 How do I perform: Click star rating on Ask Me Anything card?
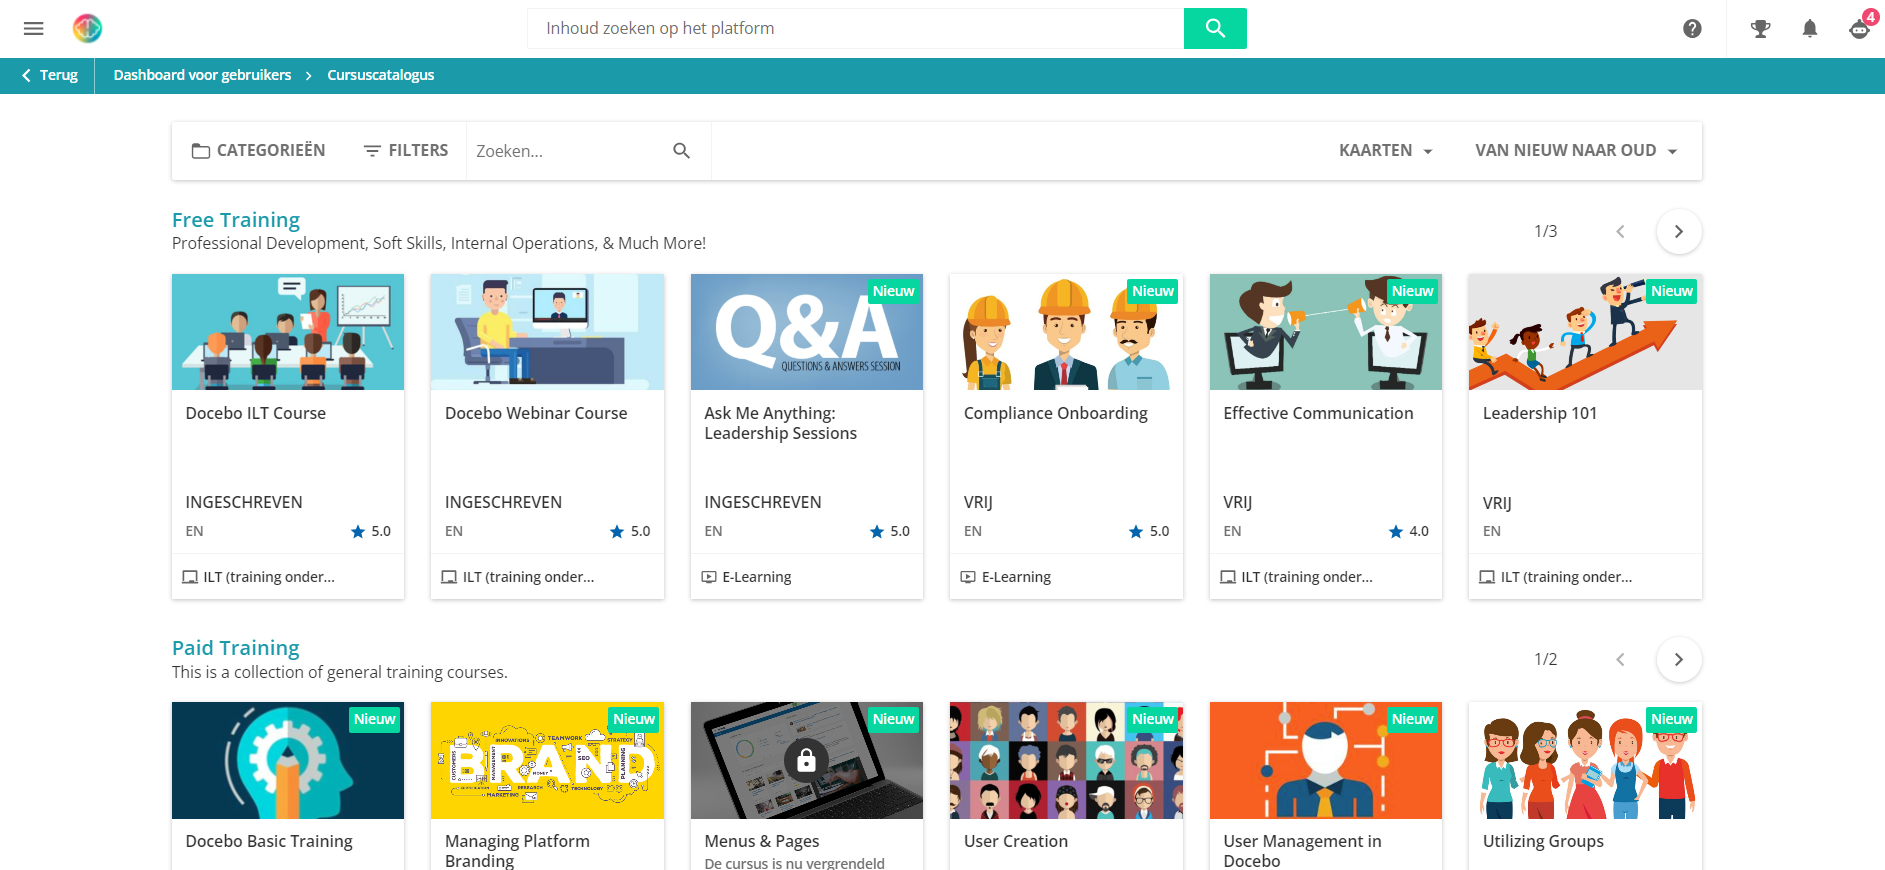tap(877, 531)
